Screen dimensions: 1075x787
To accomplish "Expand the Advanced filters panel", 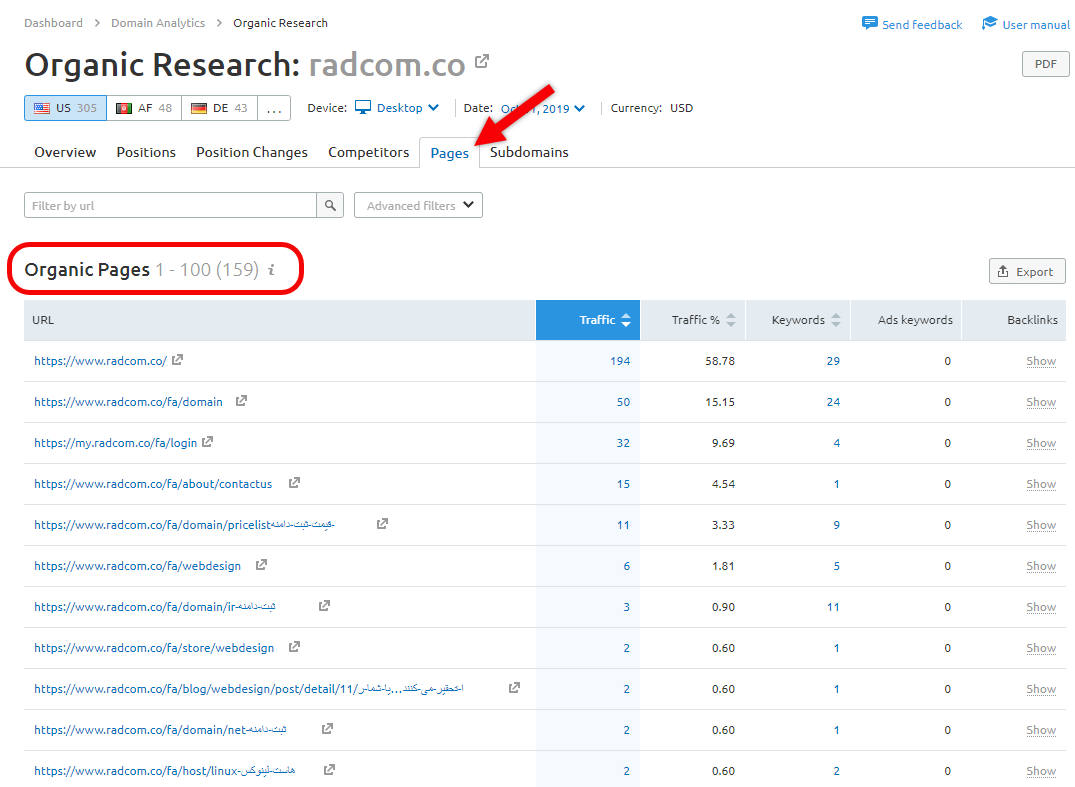I will pos(418,205).
